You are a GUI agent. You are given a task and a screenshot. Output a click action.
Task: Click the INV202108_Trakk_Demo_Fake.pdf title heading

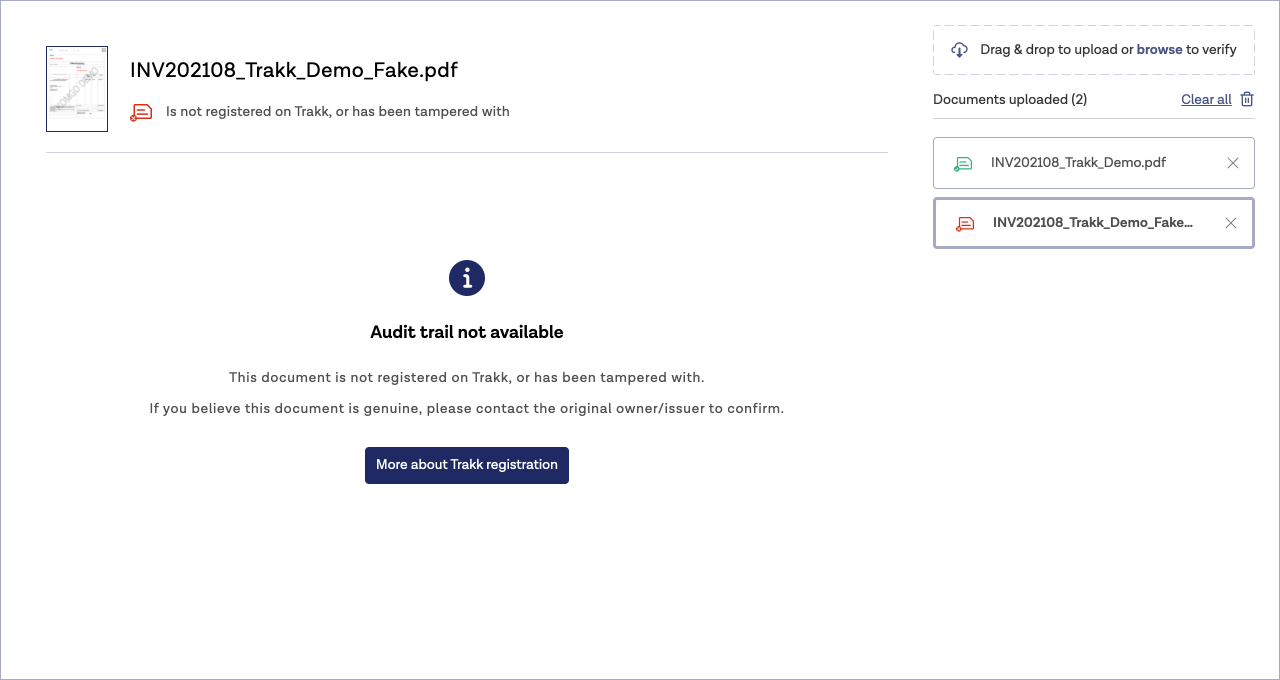pos(294,70)
